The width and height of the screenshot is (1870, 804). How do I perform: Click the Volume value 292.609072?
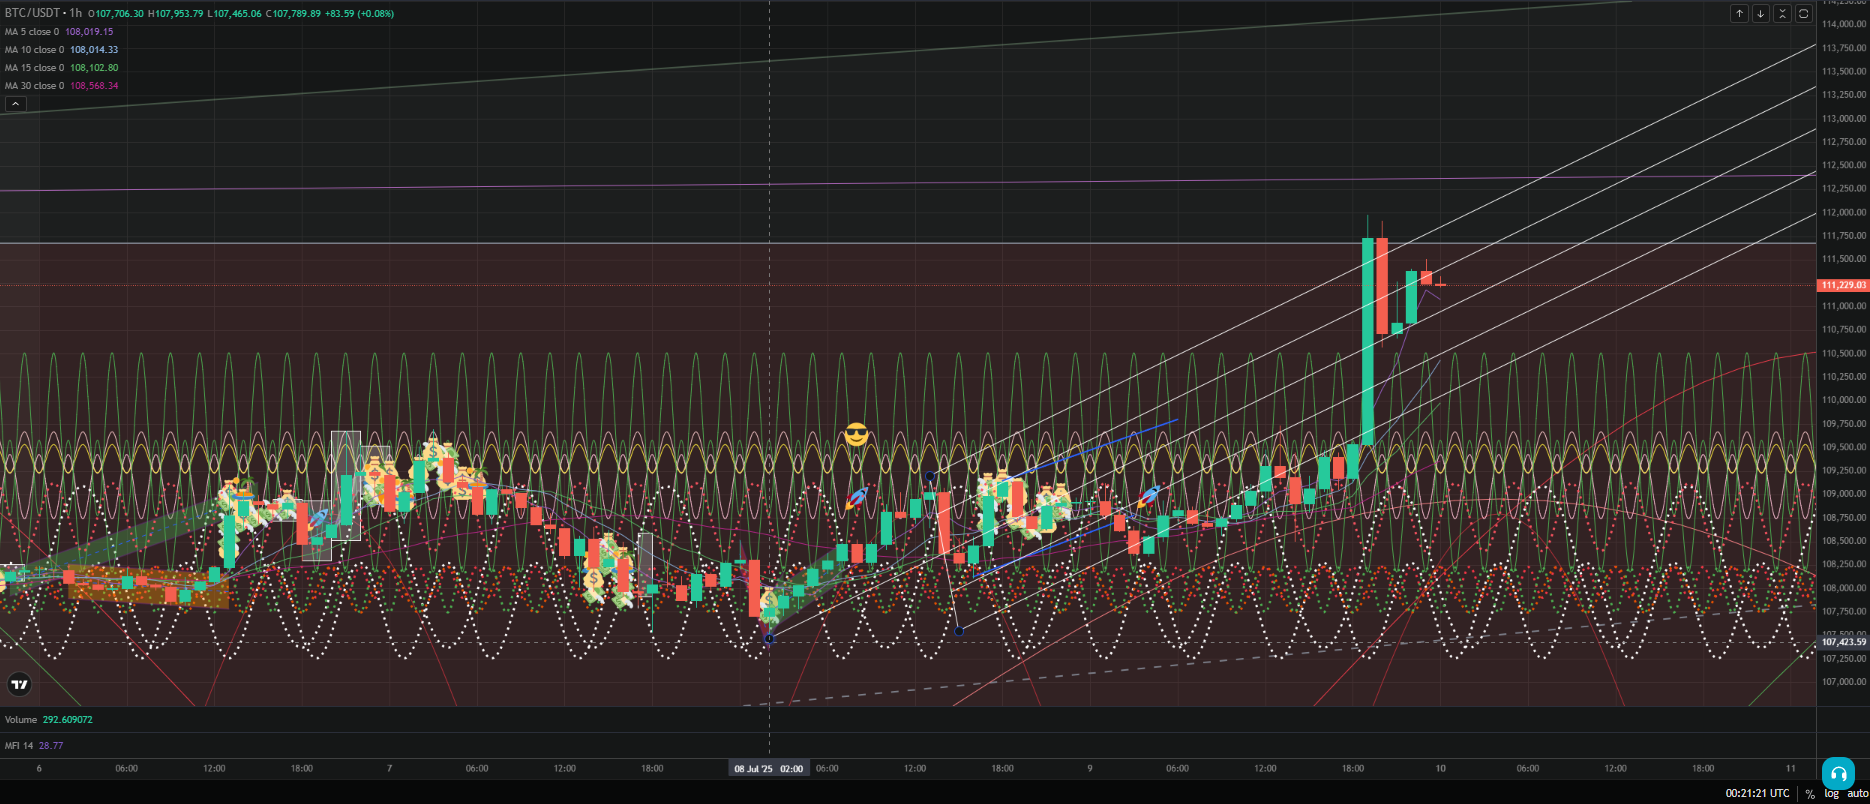click(x=67, y=720)
